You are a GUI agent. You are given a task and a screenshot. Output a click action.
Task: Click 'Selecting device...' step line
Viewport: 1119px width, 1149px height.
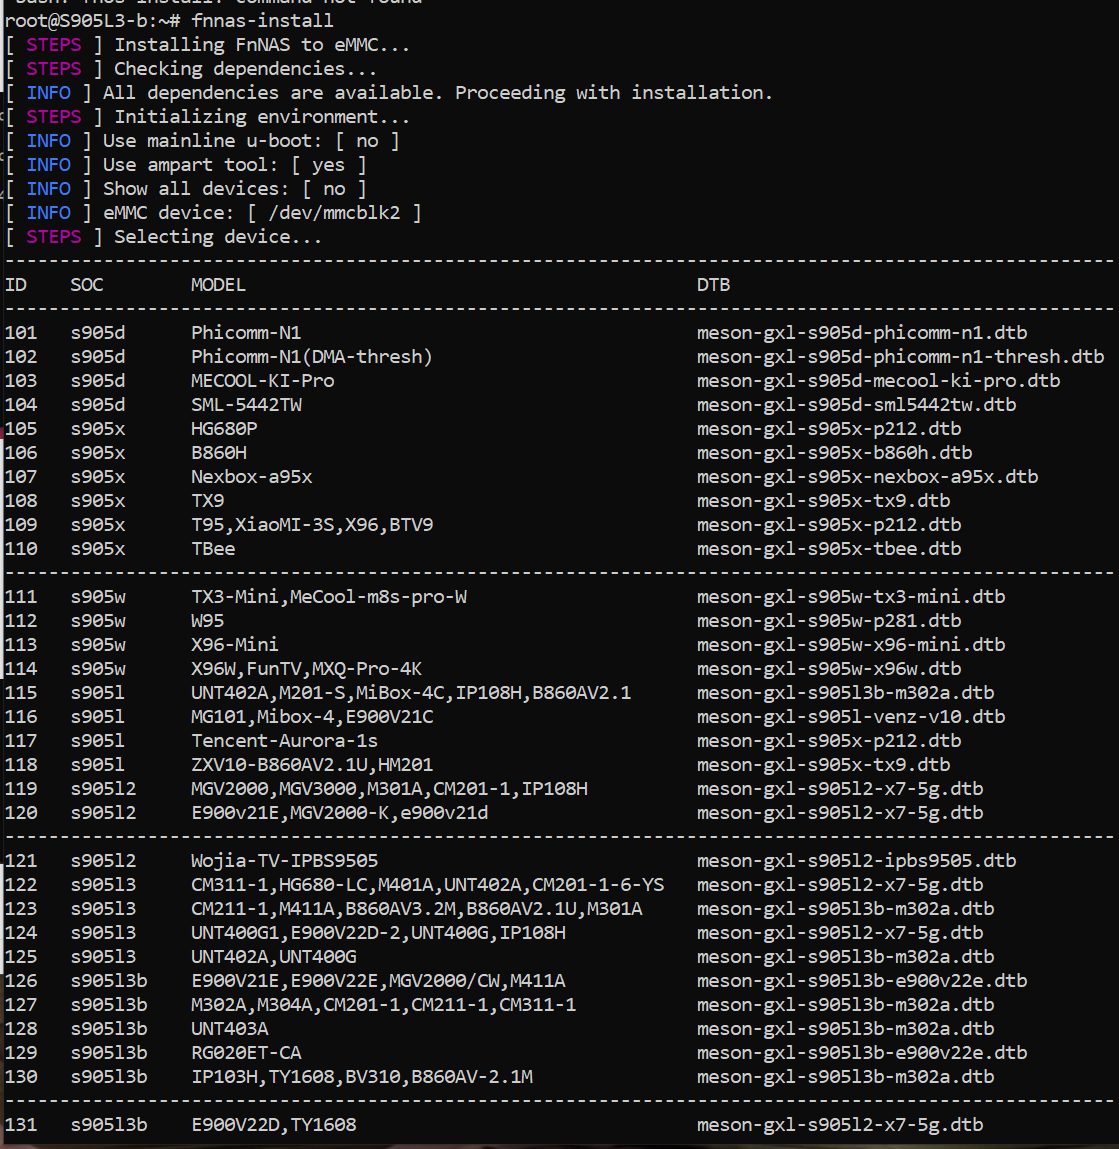pos(163,237)
